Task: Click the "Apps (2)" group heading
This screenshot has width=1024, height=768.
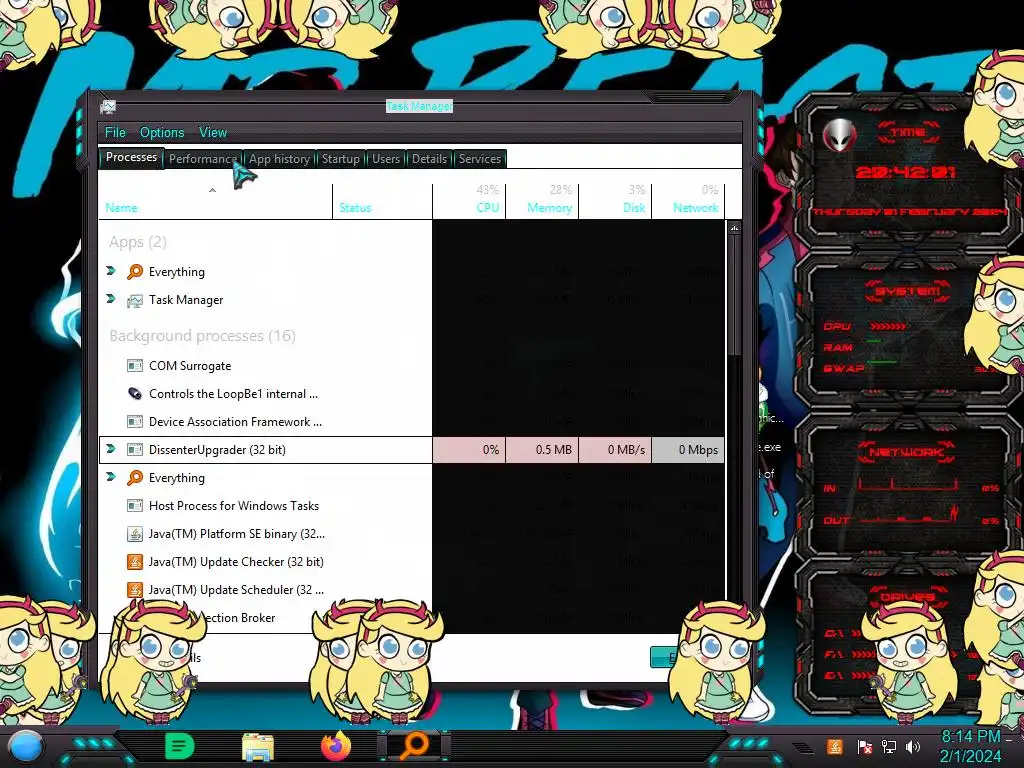Action: point(138,242)
